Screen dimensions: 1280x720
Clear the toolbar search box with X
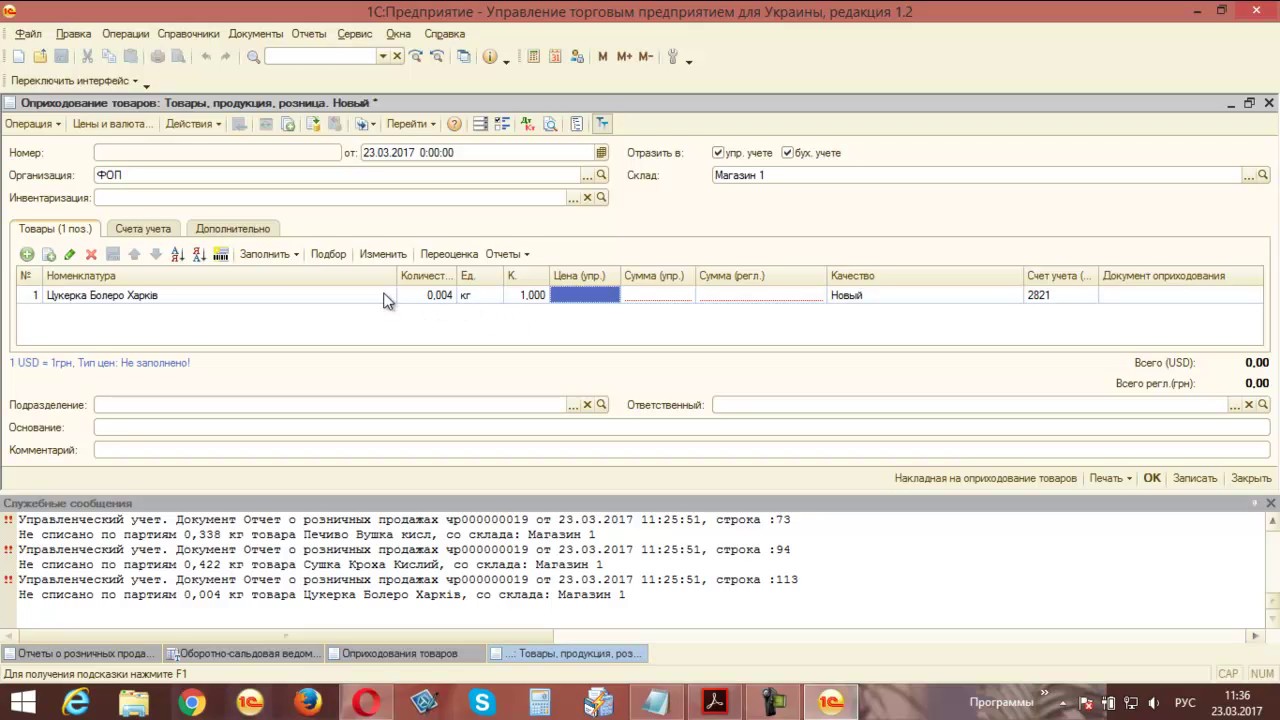pyautogui.click(x=397, y=57)
